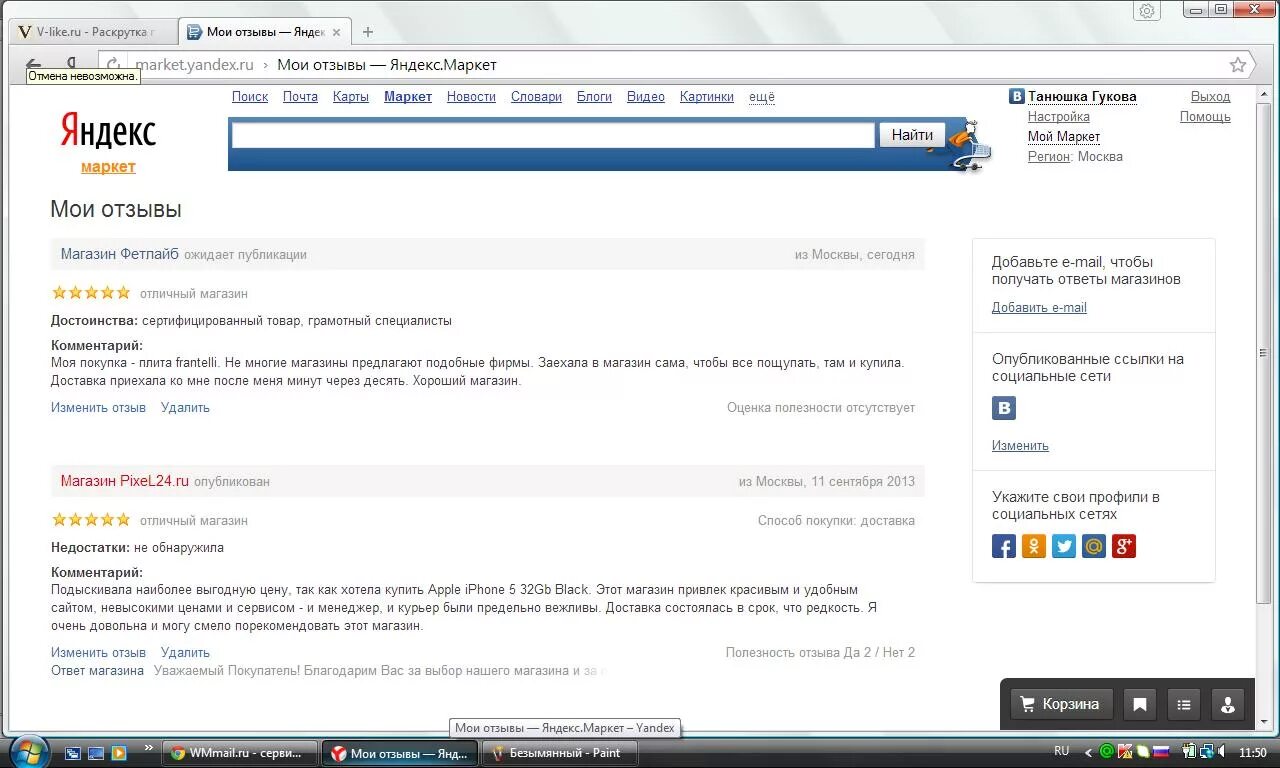Open the Настройка link
This screenshot has width=1280, height=768.
coord(1059,117)
